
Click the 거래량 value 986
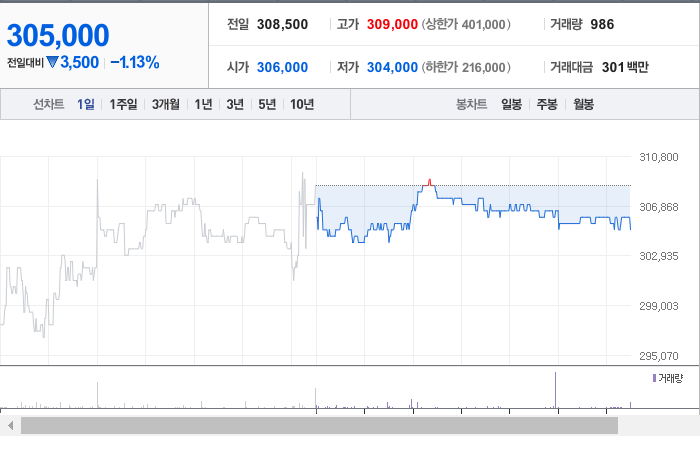602,24
